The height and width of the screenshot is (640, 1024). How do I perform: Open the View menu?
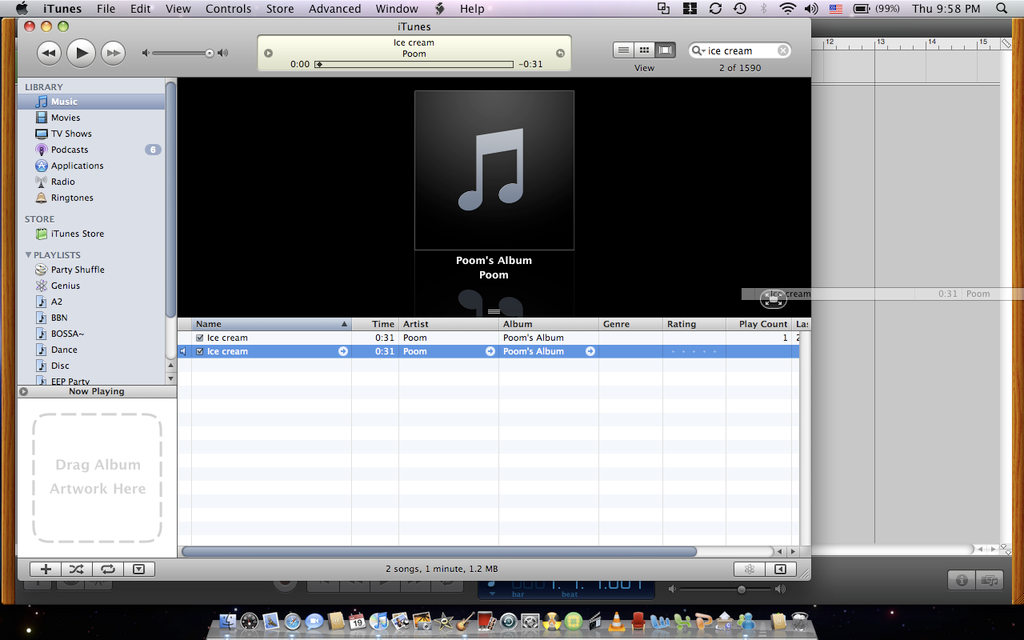pos(178,8)
